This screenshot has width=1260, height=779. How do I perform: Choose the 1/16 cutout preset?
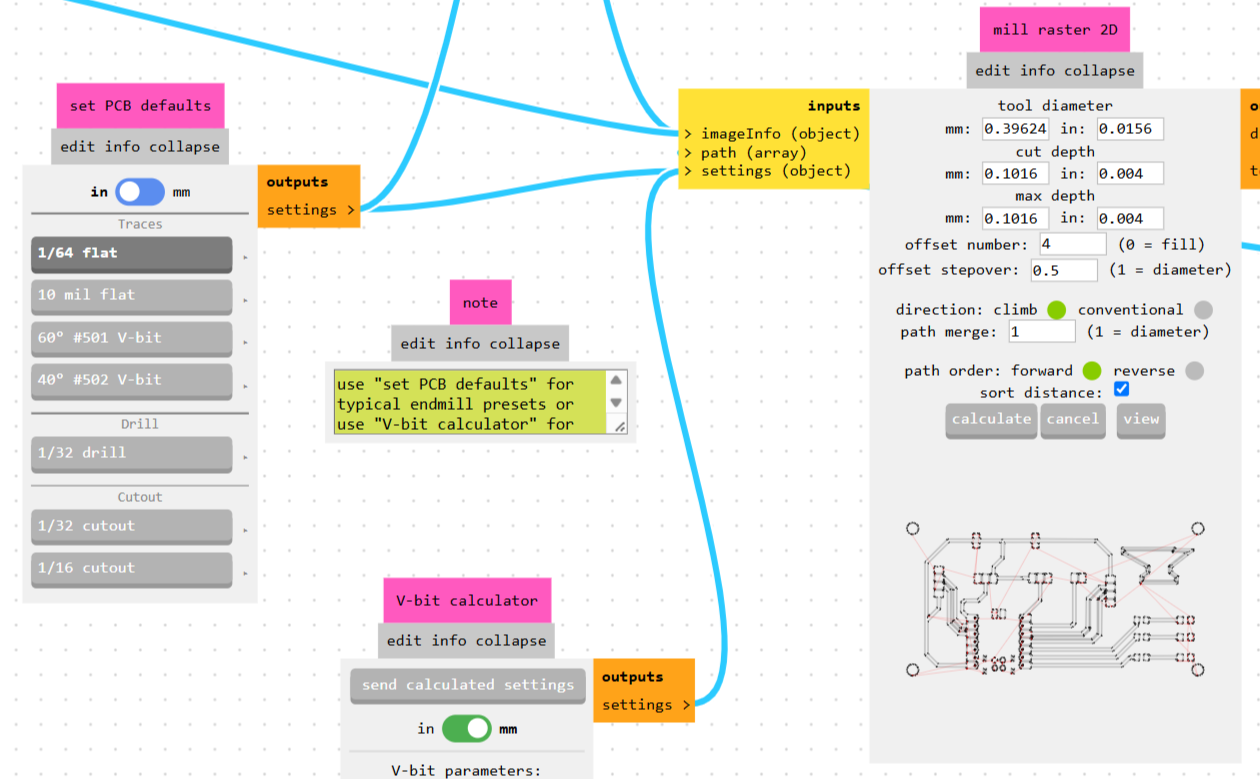pyautogui.click(x=131, y=569)
